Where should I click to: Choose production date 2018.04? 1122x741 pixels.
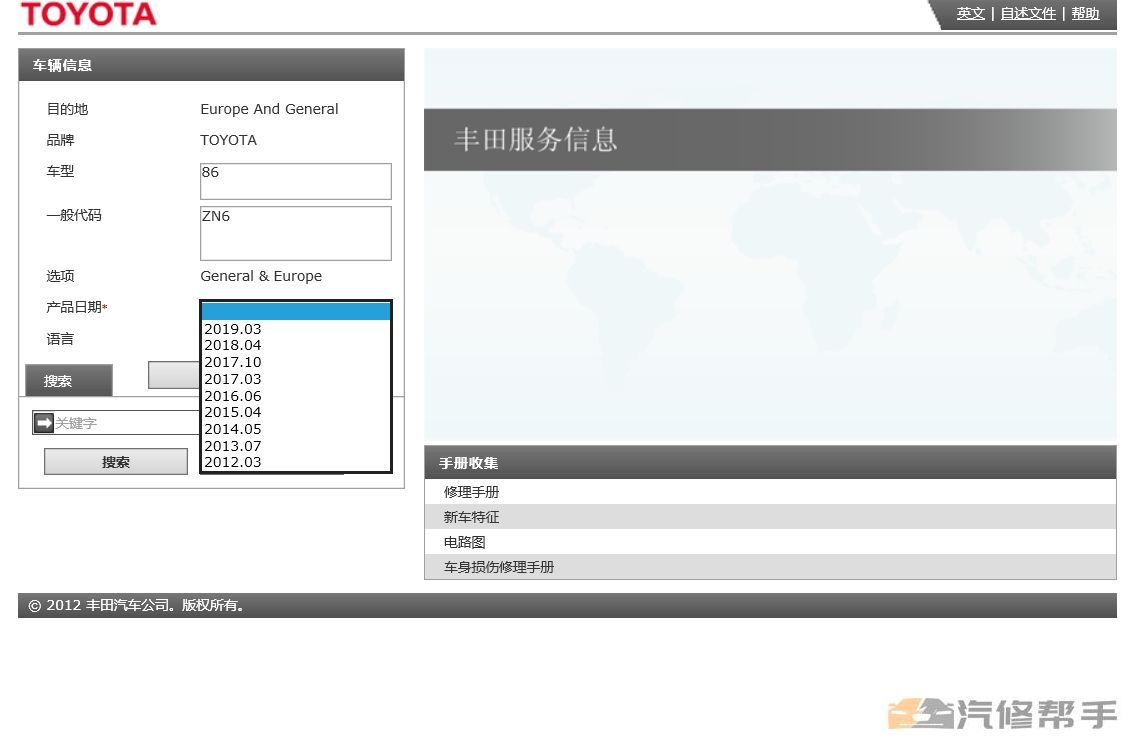[x=296, y=345]
